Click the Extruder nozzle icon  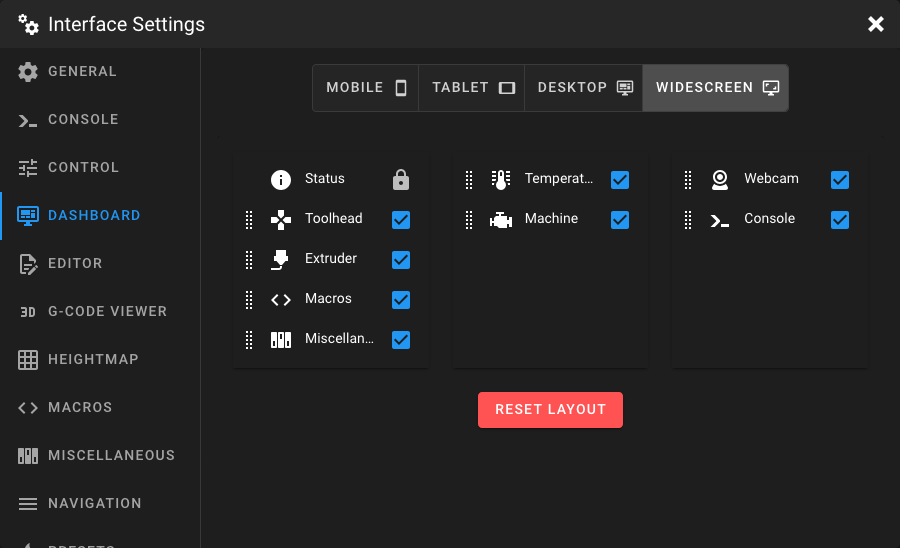pos(280,260)
